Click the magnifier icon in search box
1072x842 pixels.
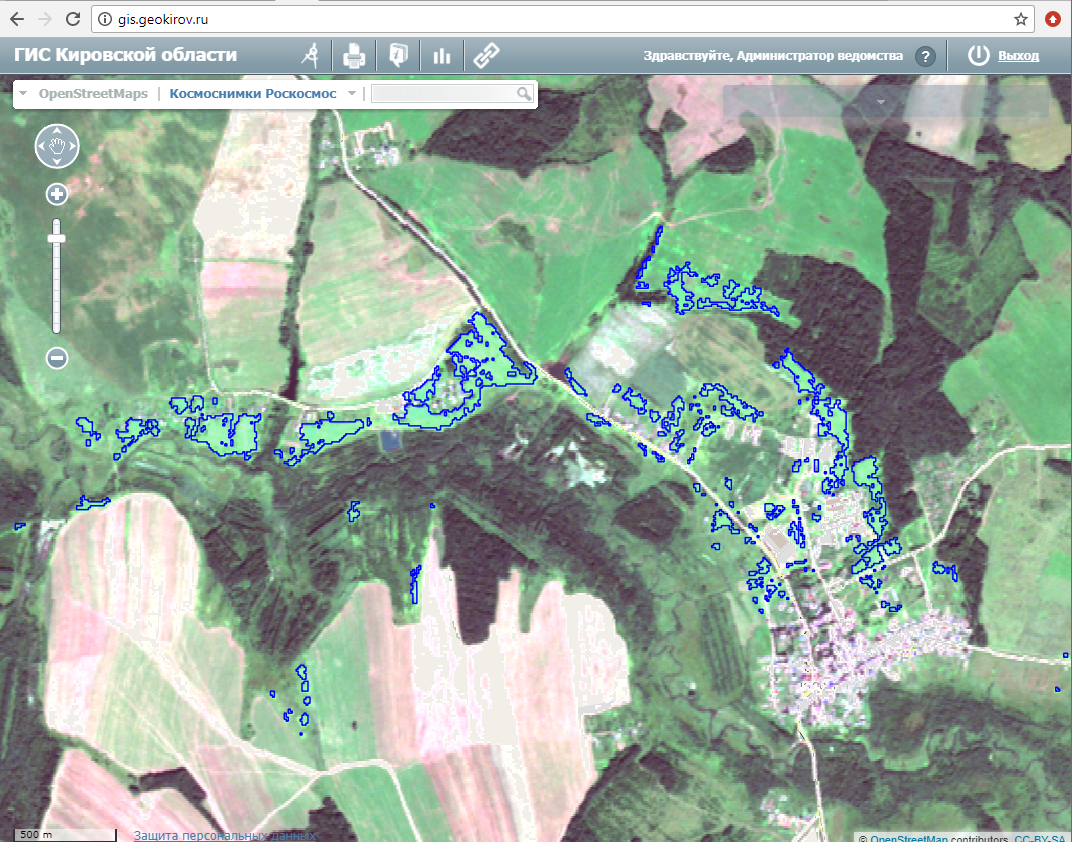[523, 94]
